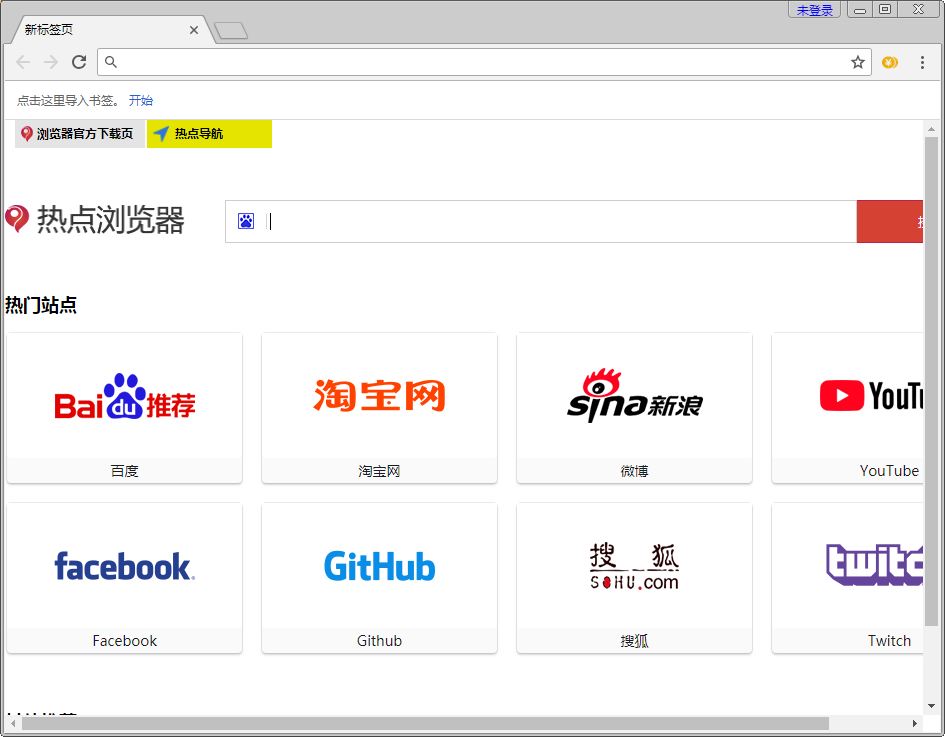Click the 热点浏览器 logo
945x737 pixels.
95,219
